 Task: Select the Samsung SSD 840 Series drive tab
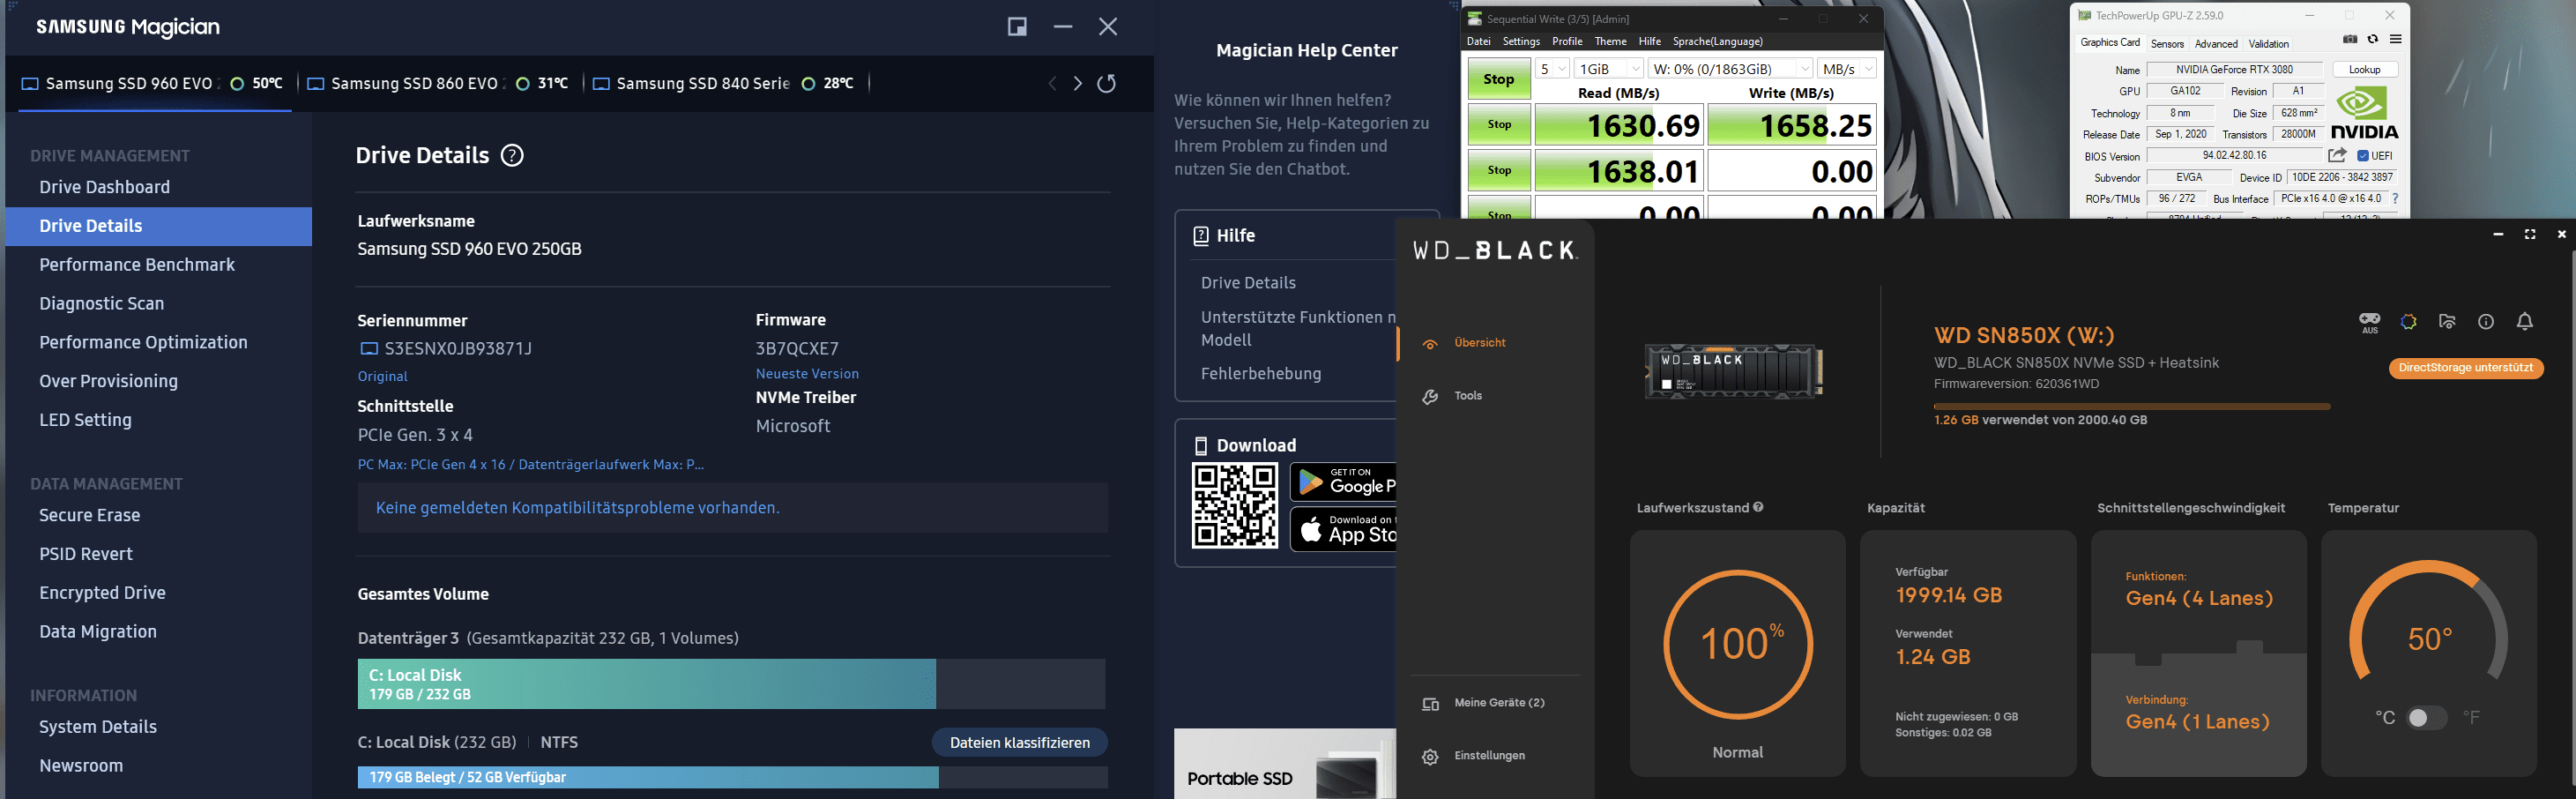click(723, 84)
